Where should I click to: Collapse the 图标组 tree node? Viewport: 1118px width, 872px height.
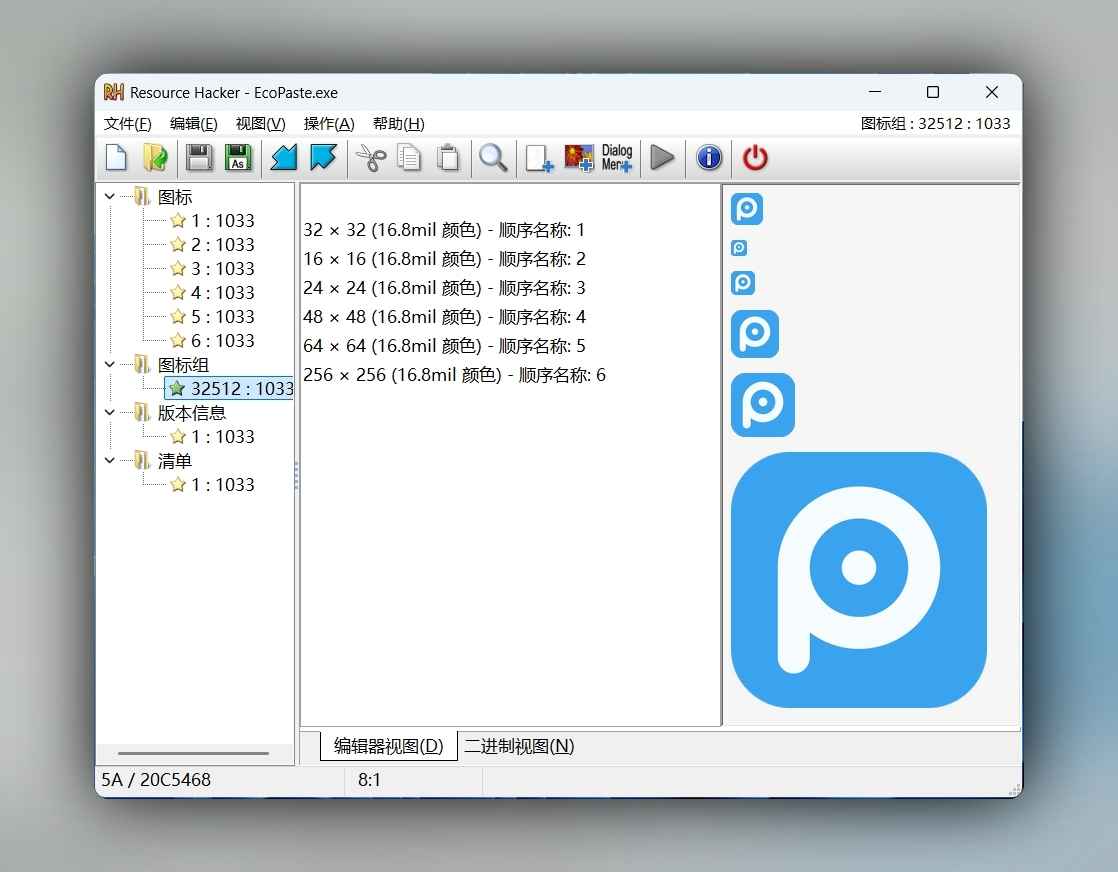110,364
